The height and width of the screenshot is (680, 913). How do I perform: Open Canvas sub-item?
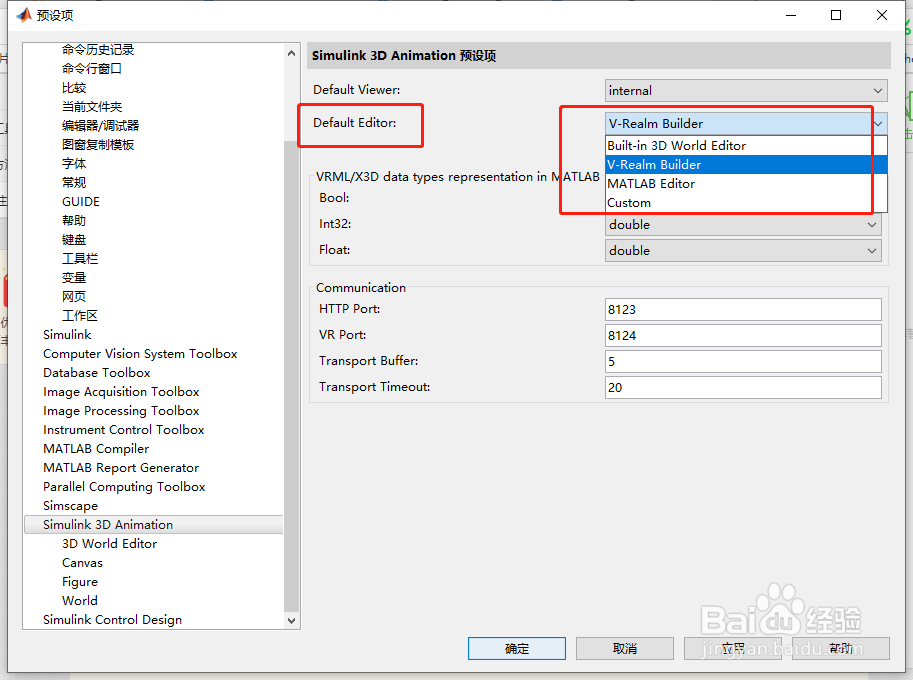[82, 563]
